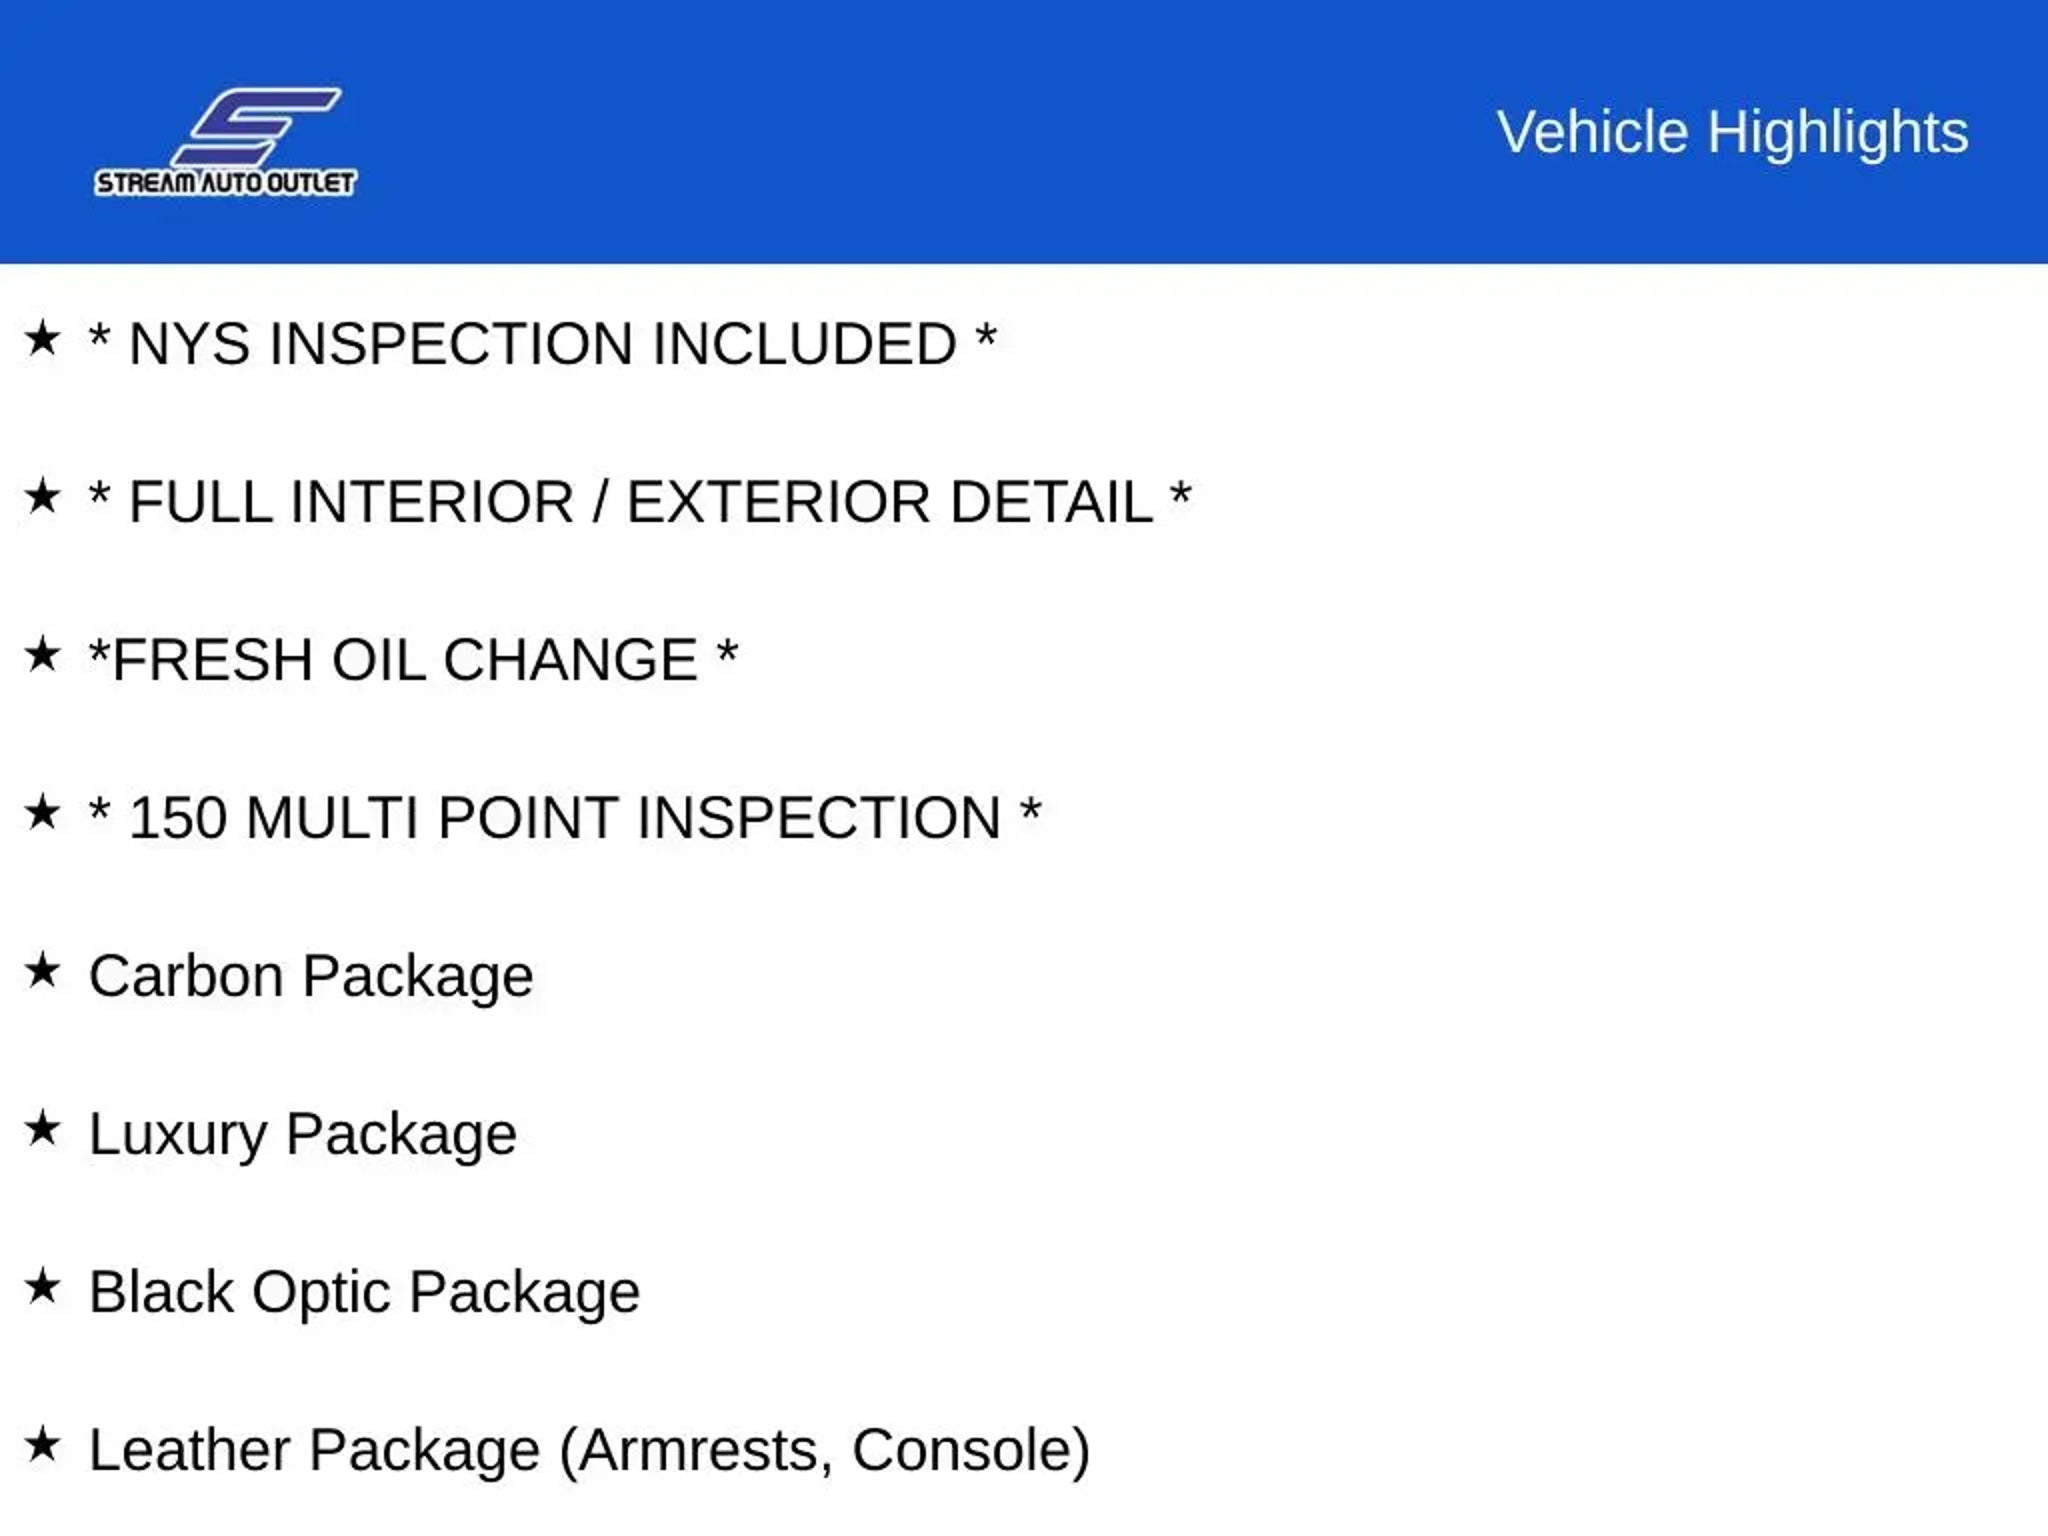
Task: Click the Carbon Package highlight
Action: point(311,977)
